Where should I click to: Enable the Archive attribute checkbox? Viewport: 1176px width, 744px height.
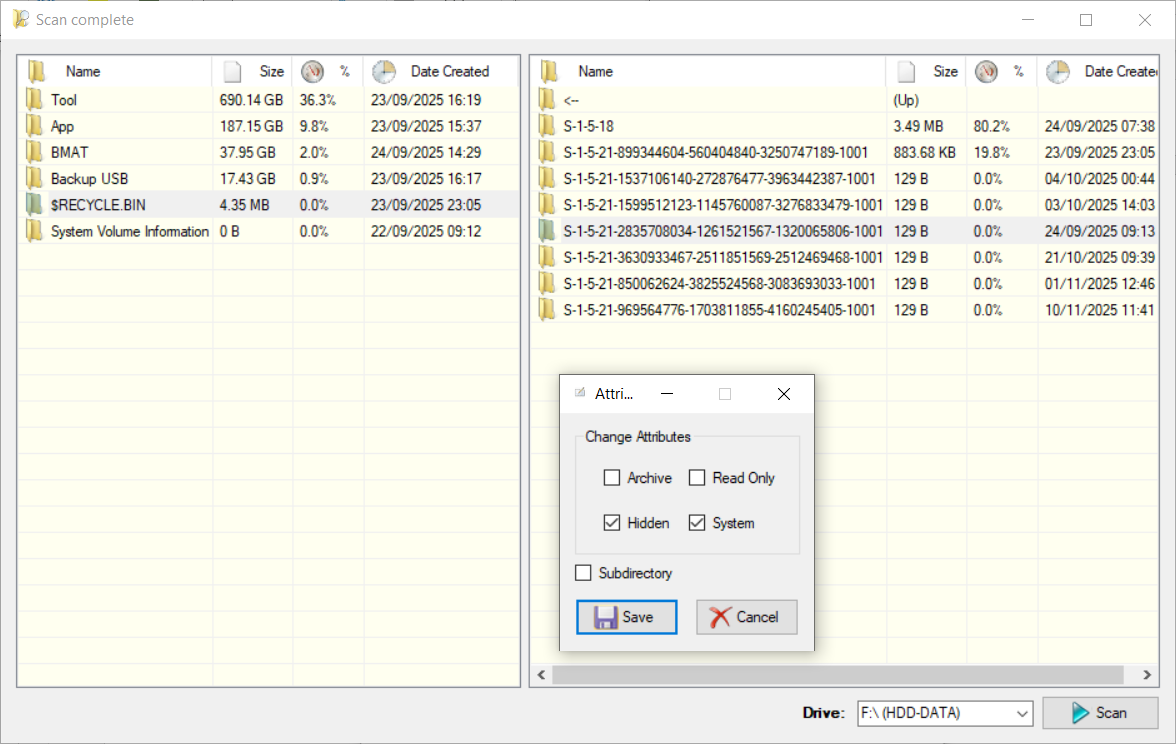tap(612, 478)
